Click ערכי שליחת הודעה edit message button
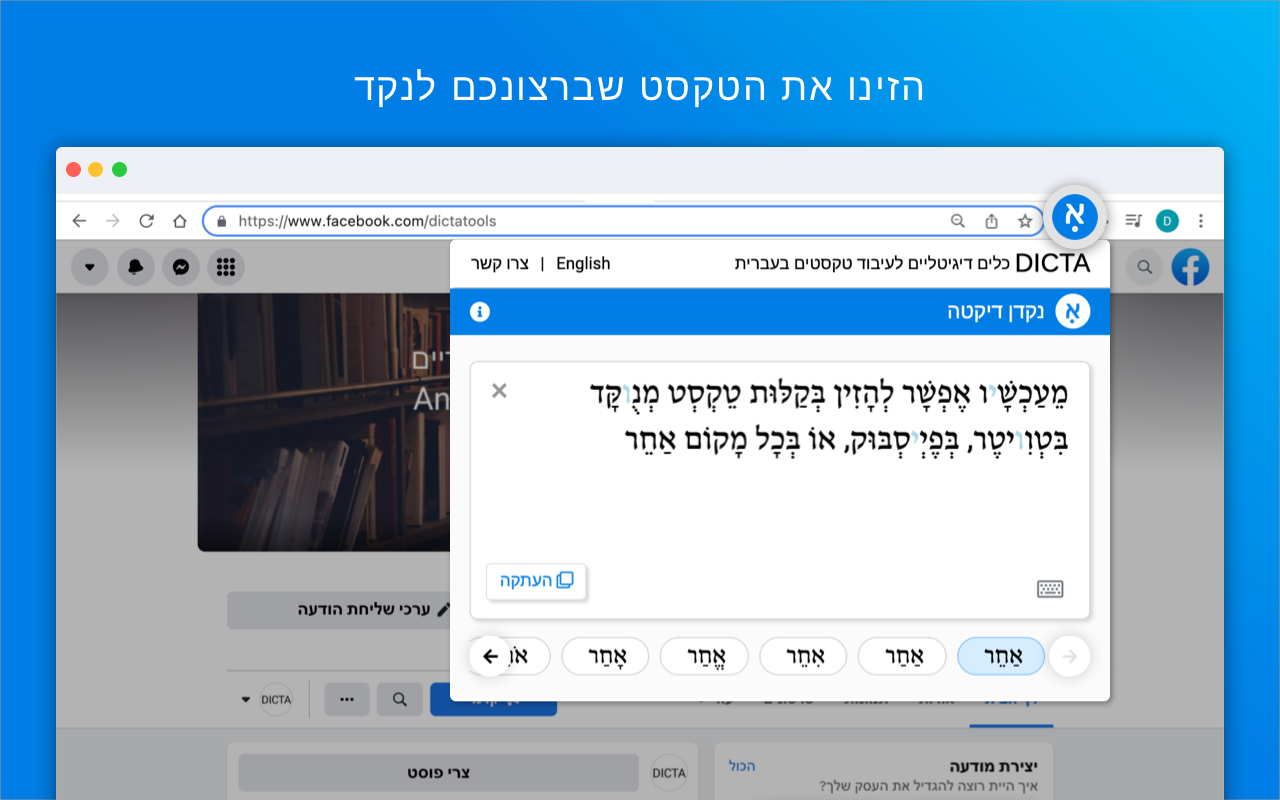 339,609
